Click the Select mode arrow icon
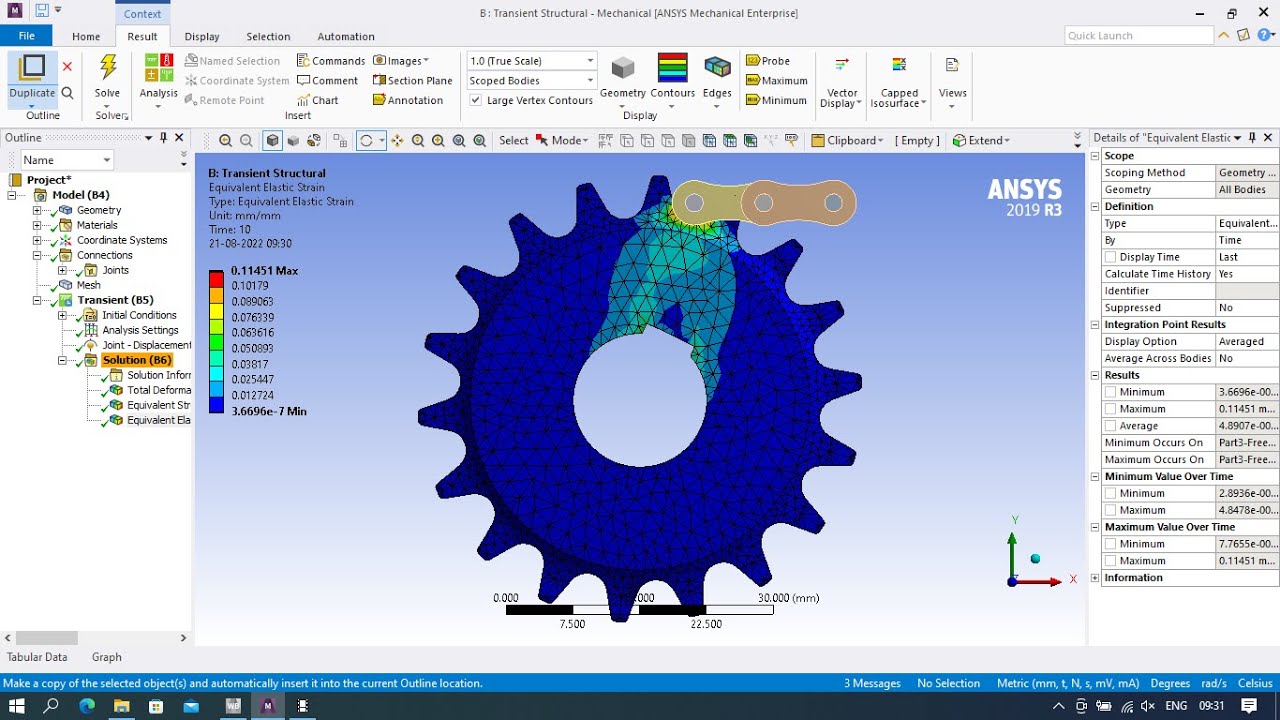This screenshot has height=720, width=1280. (543, 141)
